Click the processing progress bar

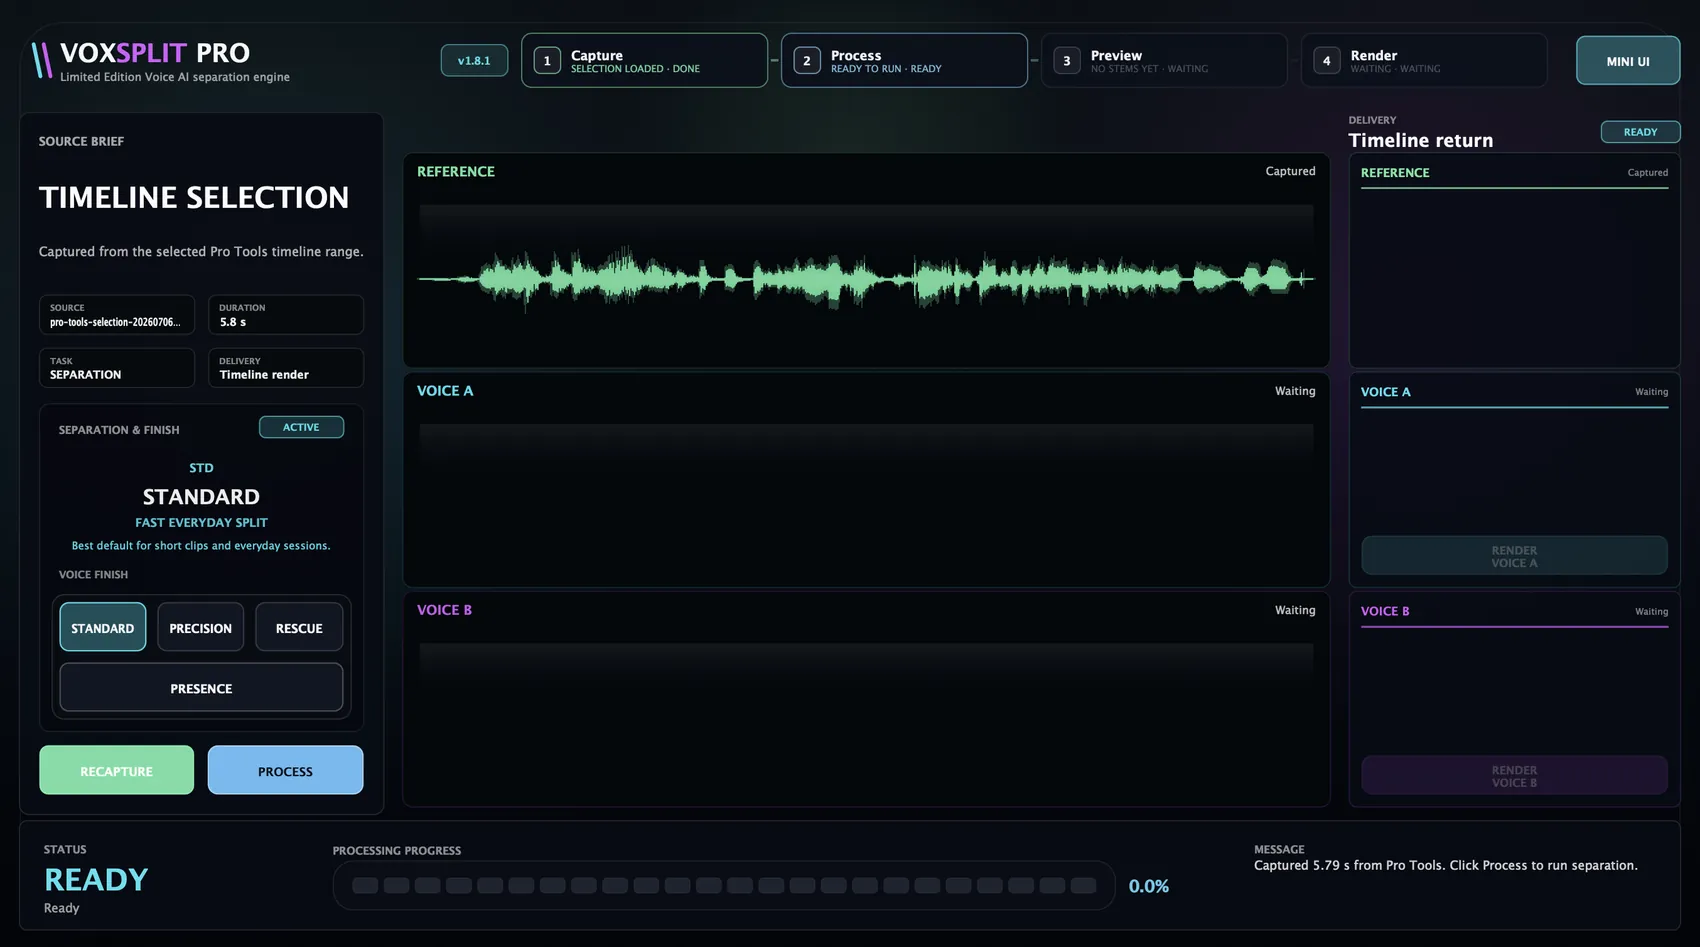pyautogui.click(x=724, y=886)
